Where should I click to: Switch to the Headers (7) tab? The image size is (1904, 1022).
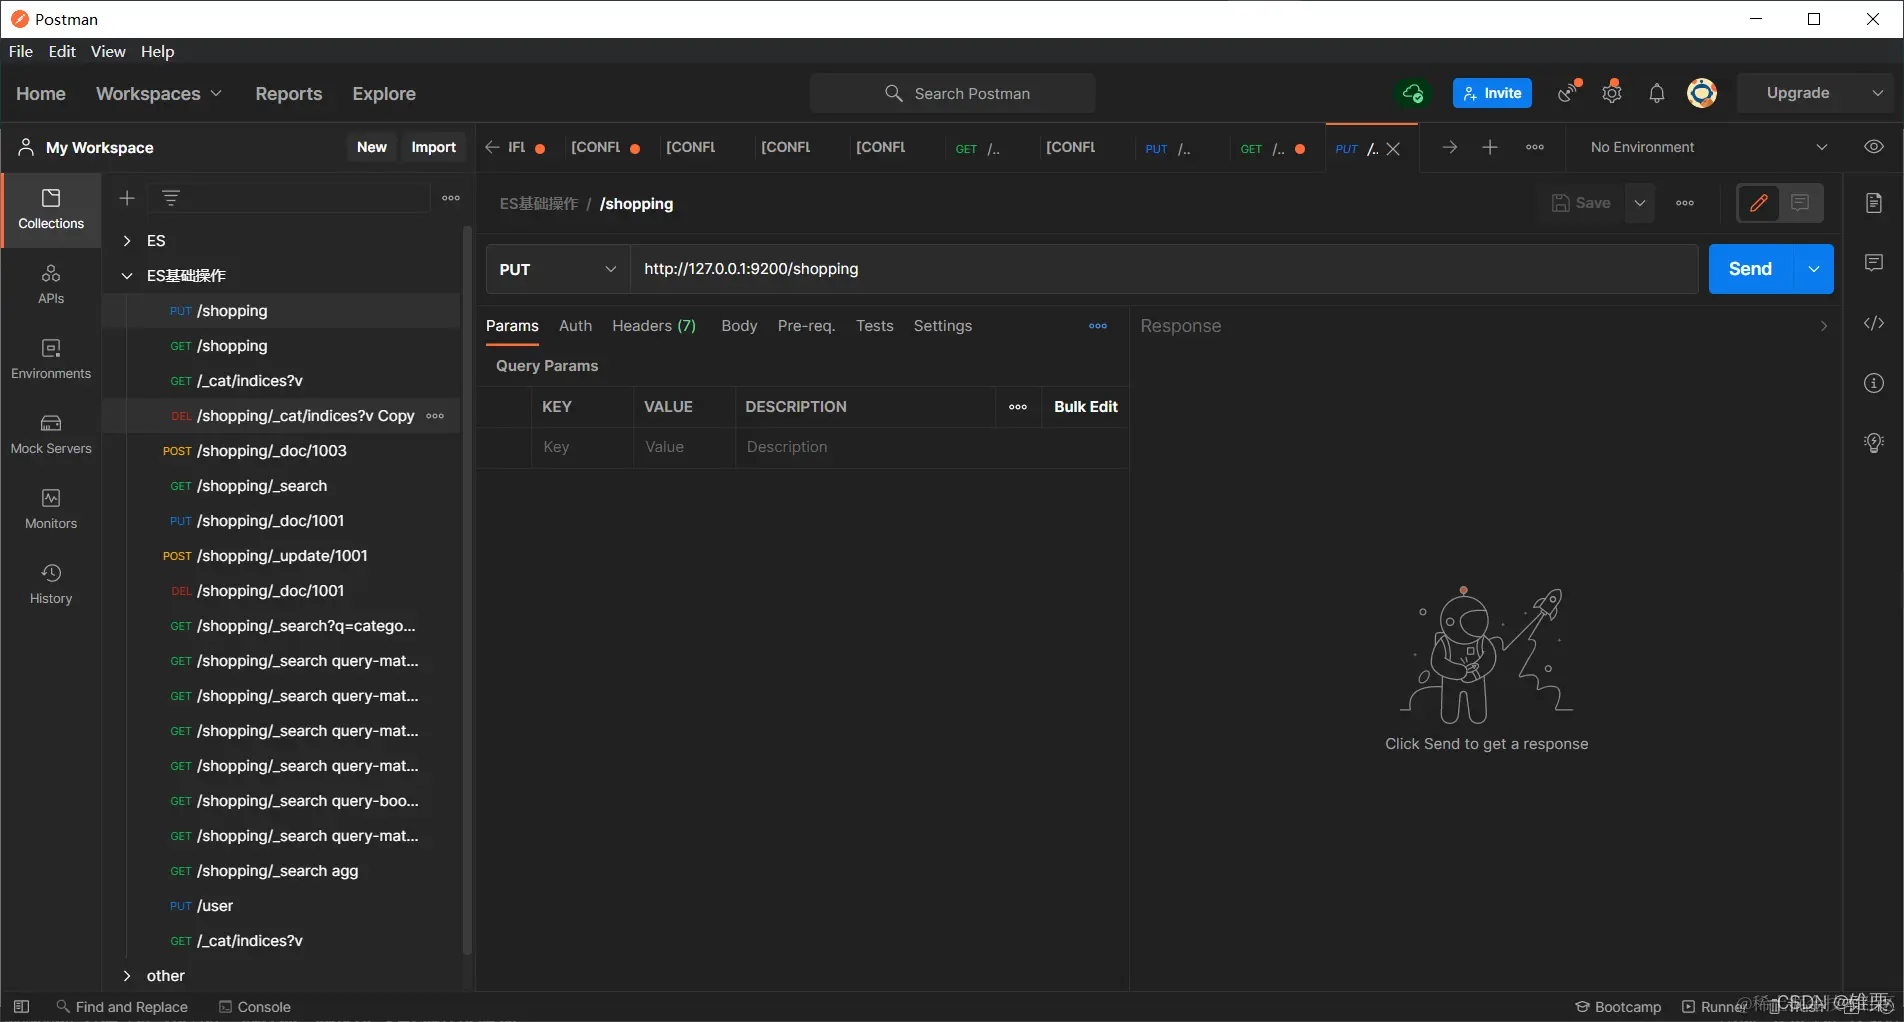pyautogui.click(x=654, y=326)
